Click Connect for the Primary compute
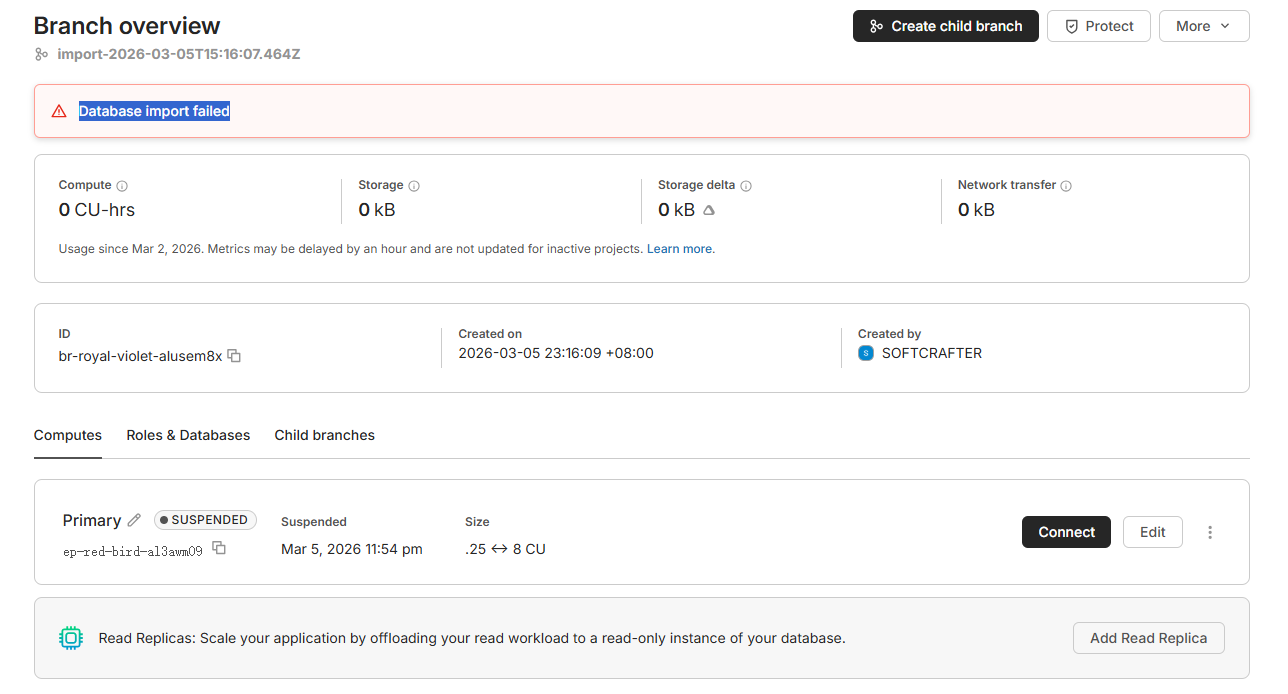The image size is (1288, 694). [1066, 532]
